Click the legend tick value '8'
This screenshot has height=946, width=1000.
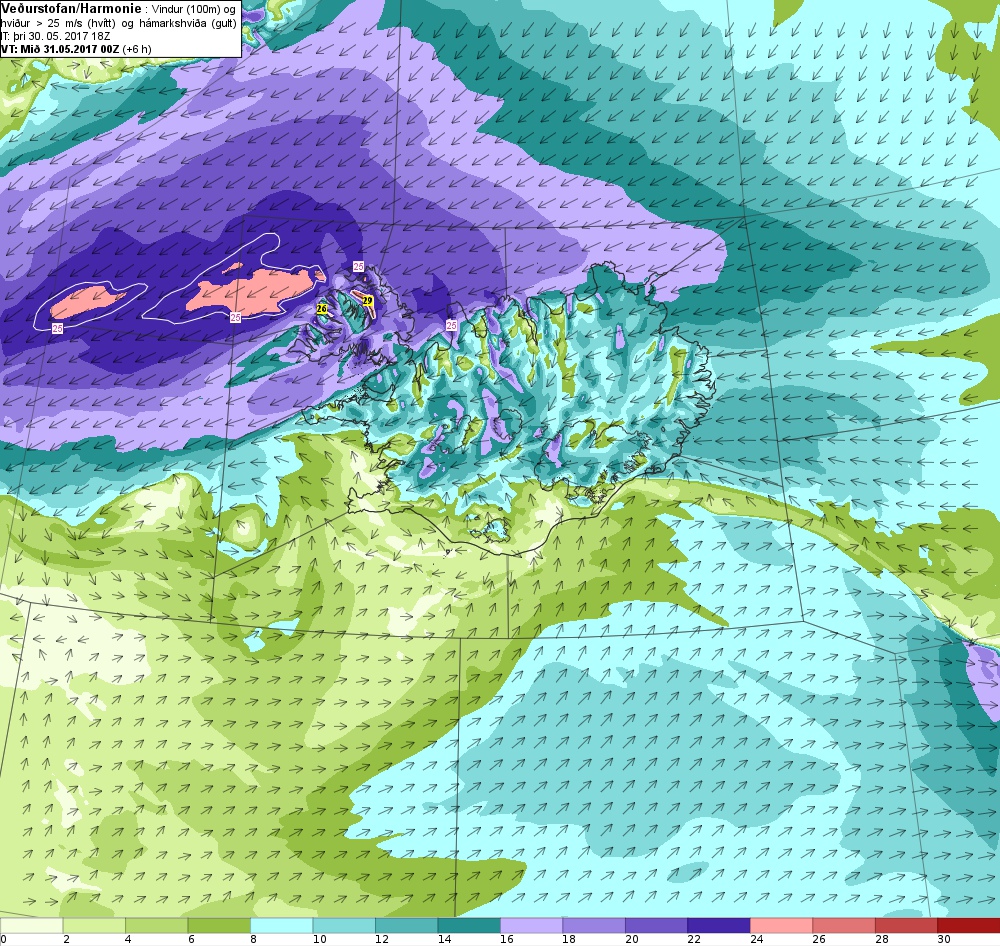click(254, 939)
